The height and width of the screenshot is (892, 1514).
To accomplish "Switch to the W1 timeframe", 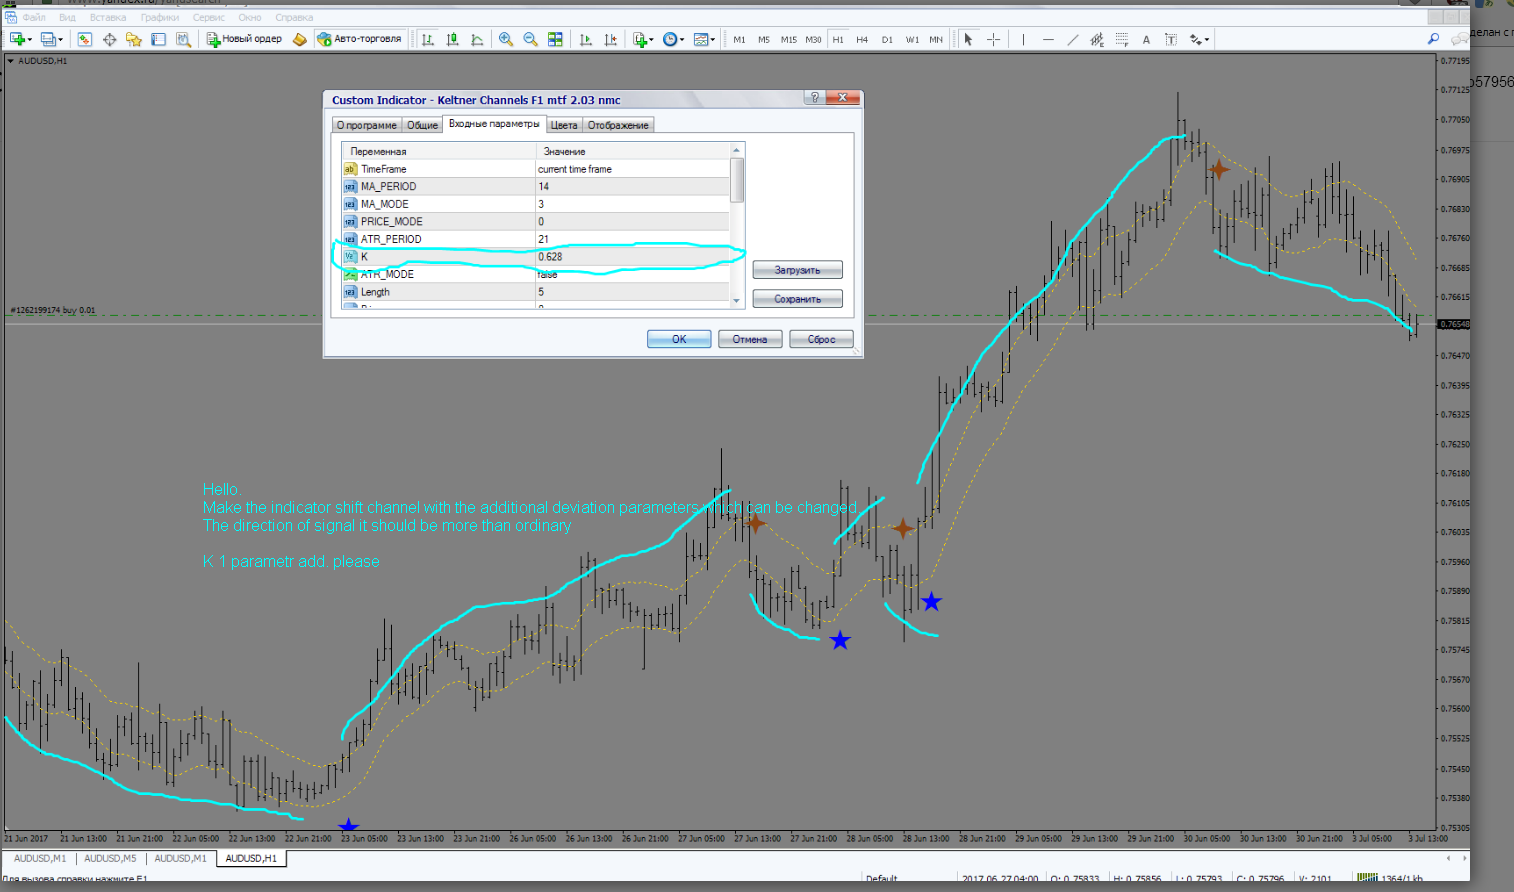I will pos(912,39).
